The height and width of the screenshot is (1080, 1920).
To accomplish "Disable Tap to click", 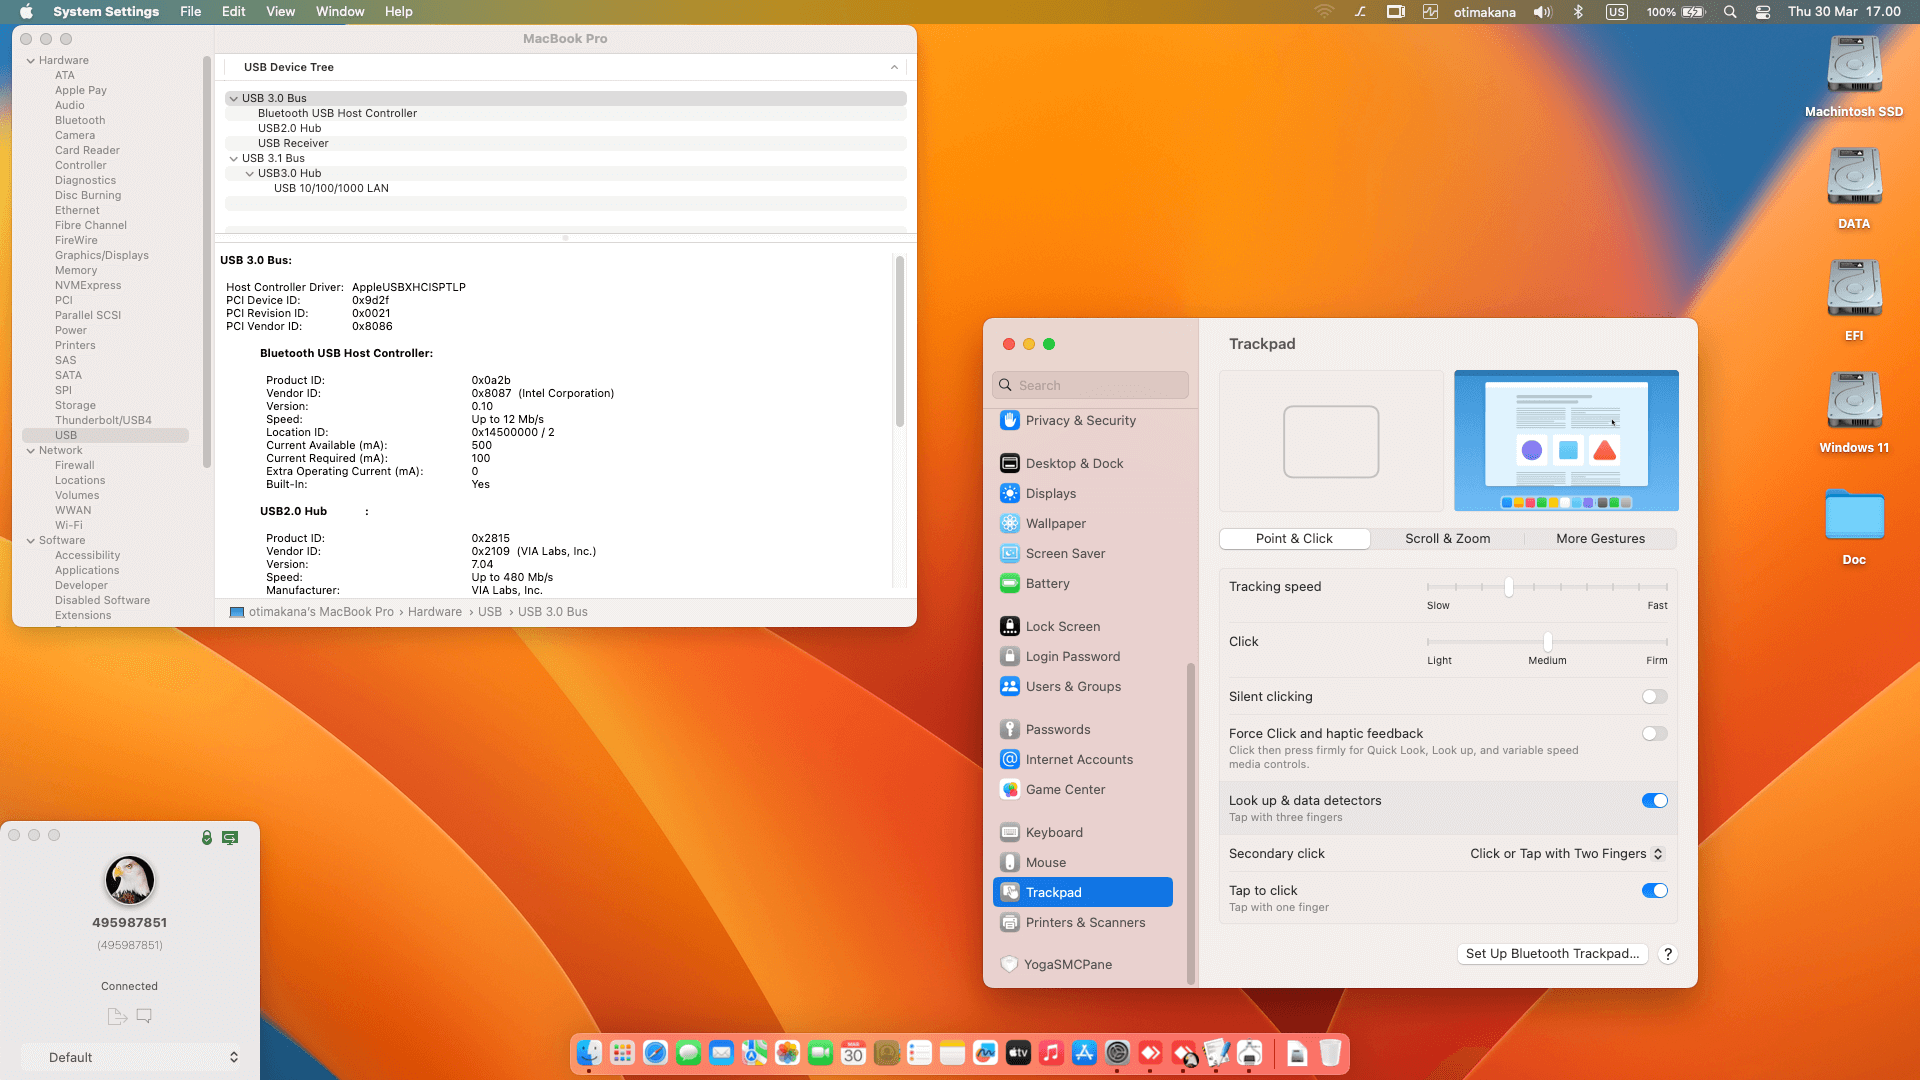I will (x=1654, y=890).
